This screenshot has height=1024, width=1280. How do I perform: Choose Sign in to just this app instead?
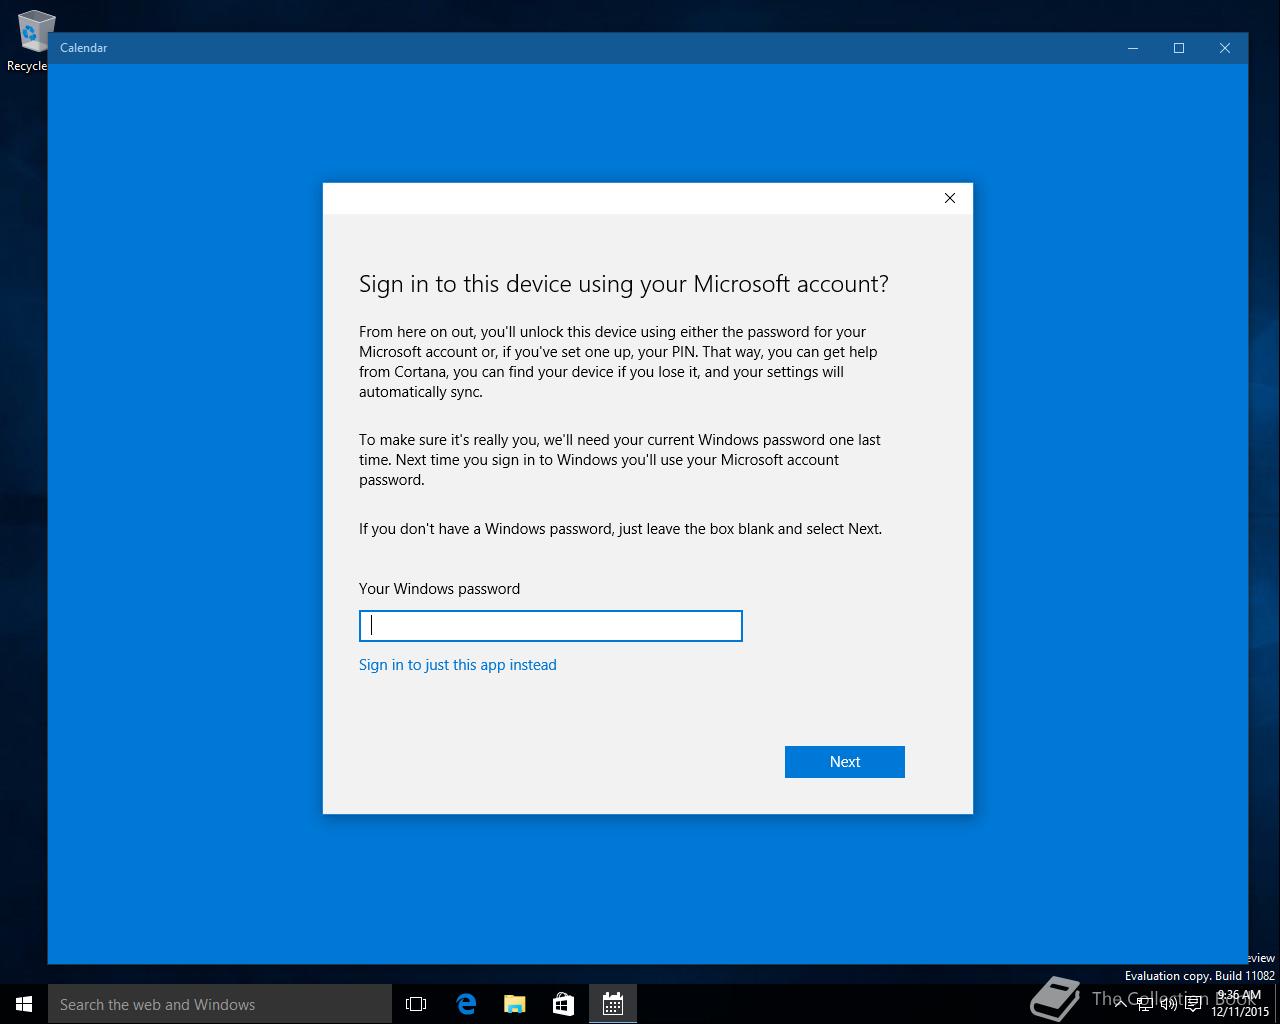[x=457, y=665]
